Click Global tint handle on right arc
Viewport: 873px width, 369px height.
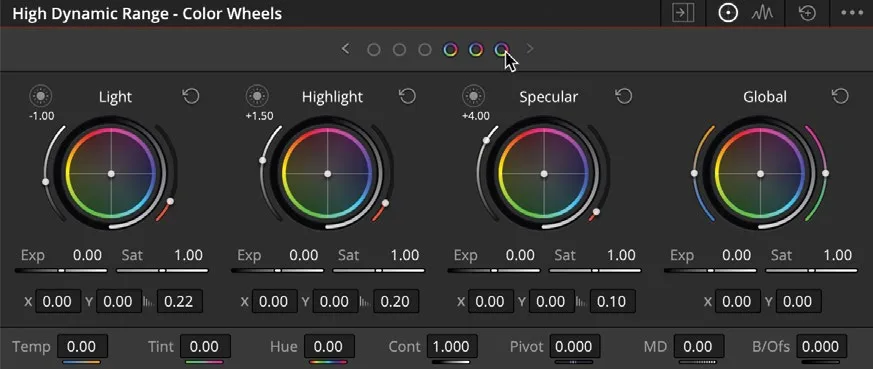(x=825, y=174)
